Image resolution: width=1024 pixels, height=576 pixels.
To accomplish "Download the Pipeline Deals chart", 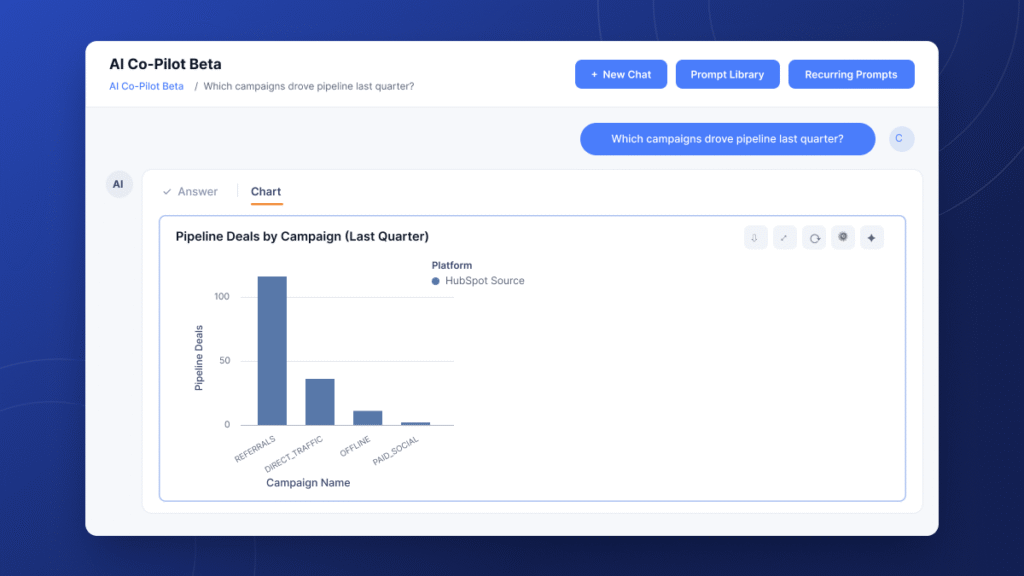I will click(755, 238).
